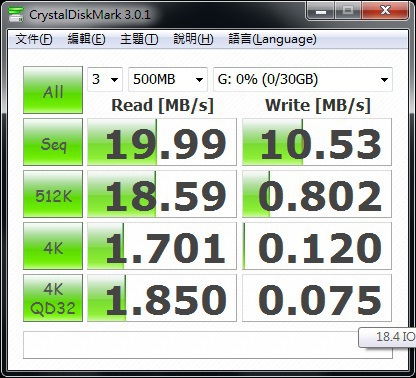Click the Write [MB/s] column header
This screenshot has height=378, width=416.
point(318,105)
